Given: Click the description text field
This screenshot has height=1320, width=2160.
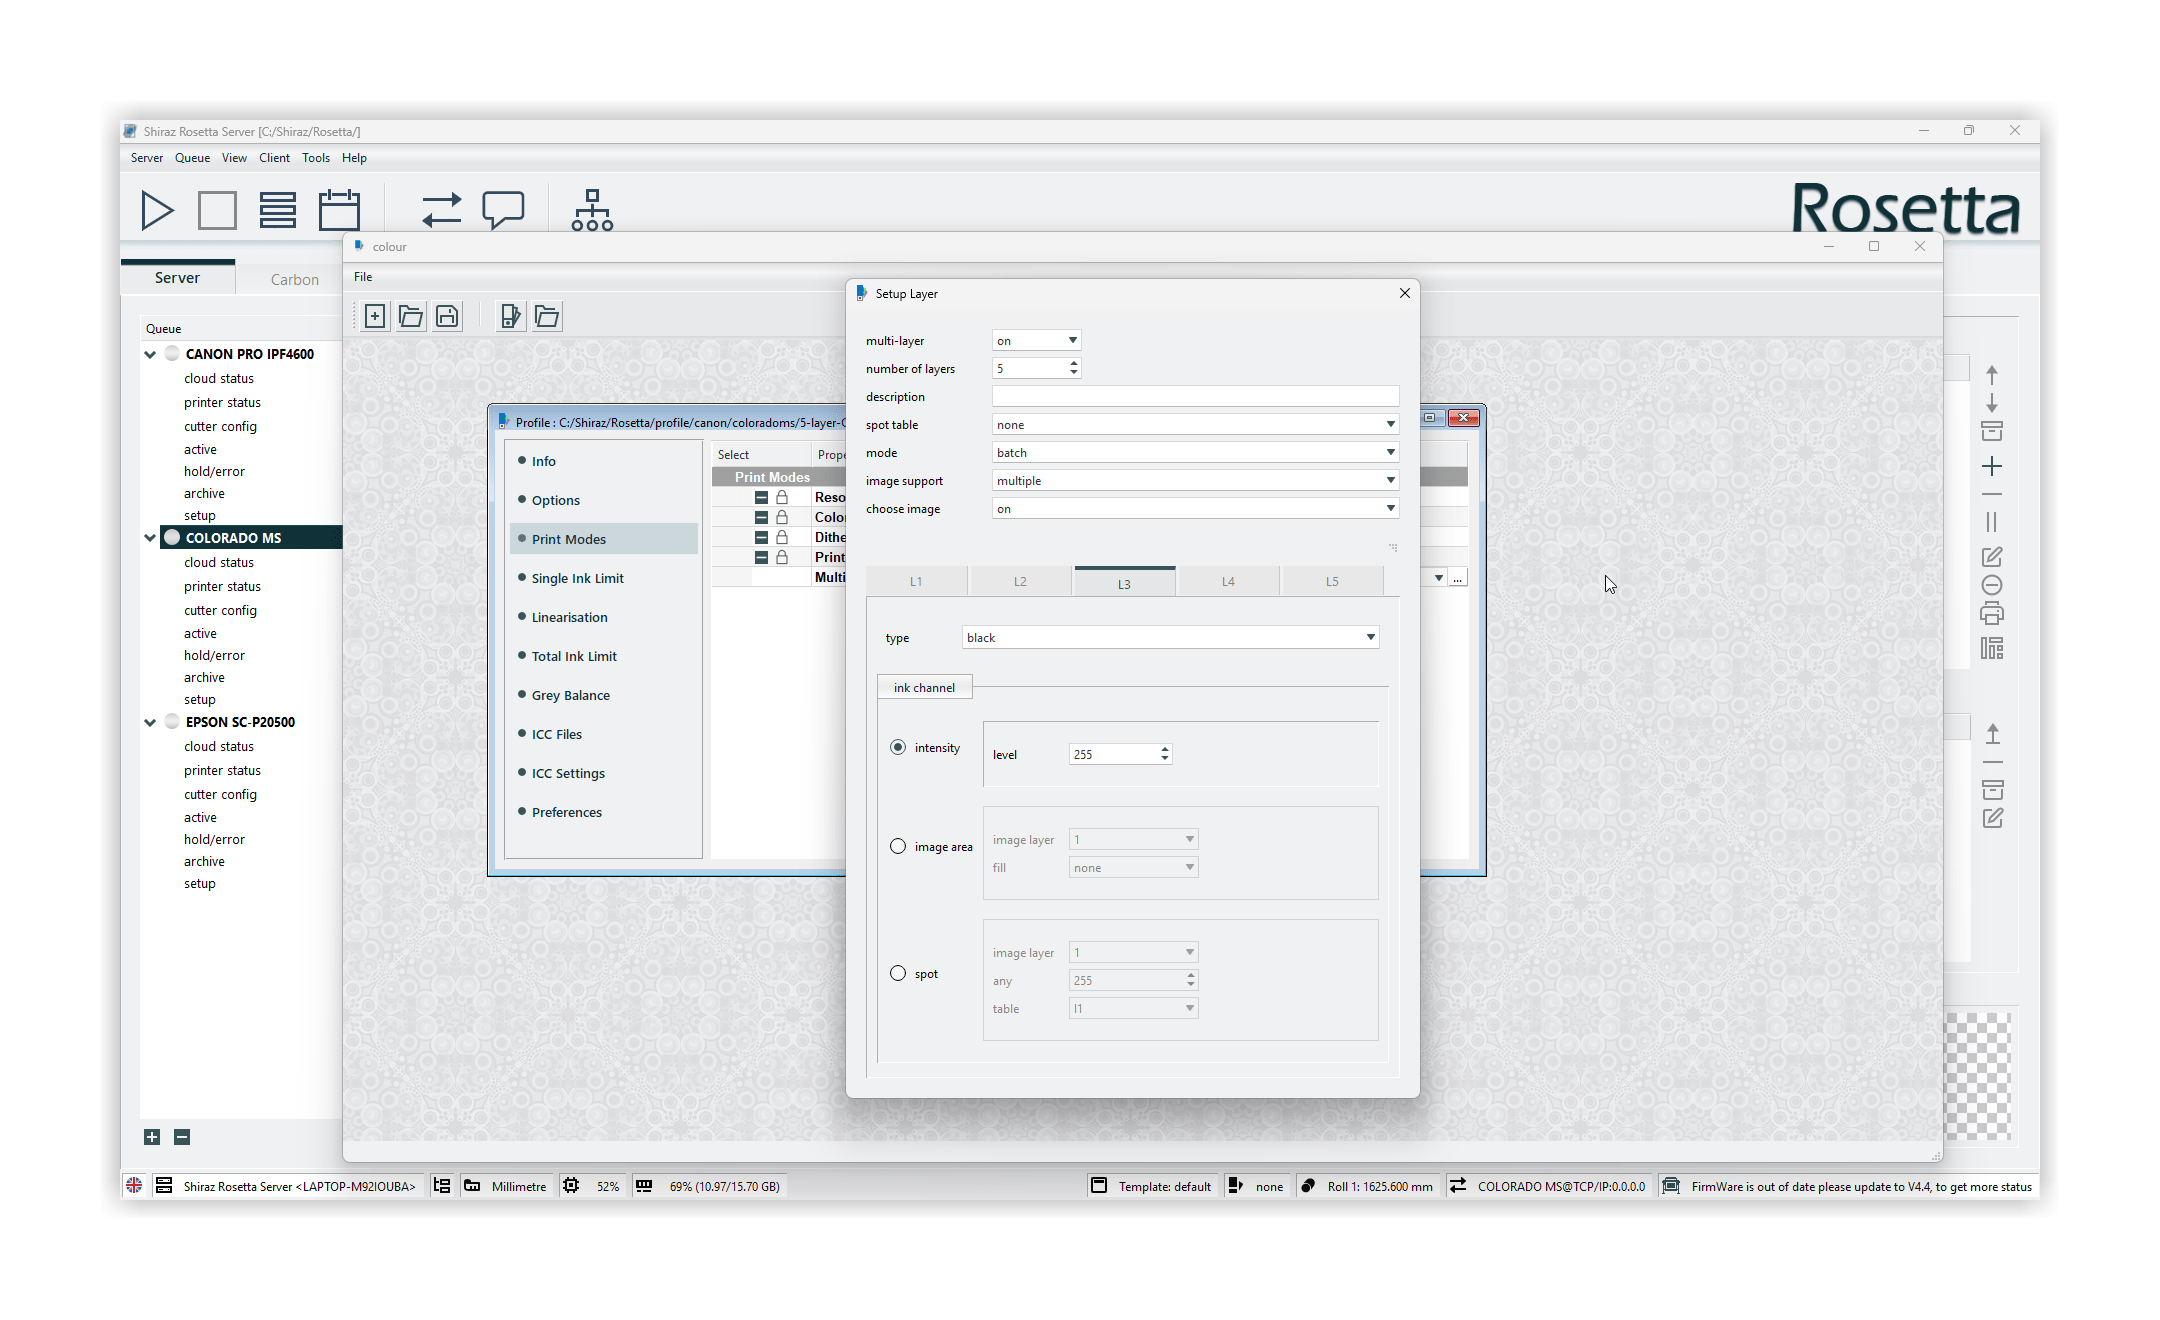Looking at the screenshot, I should [x=1194, y=397].
